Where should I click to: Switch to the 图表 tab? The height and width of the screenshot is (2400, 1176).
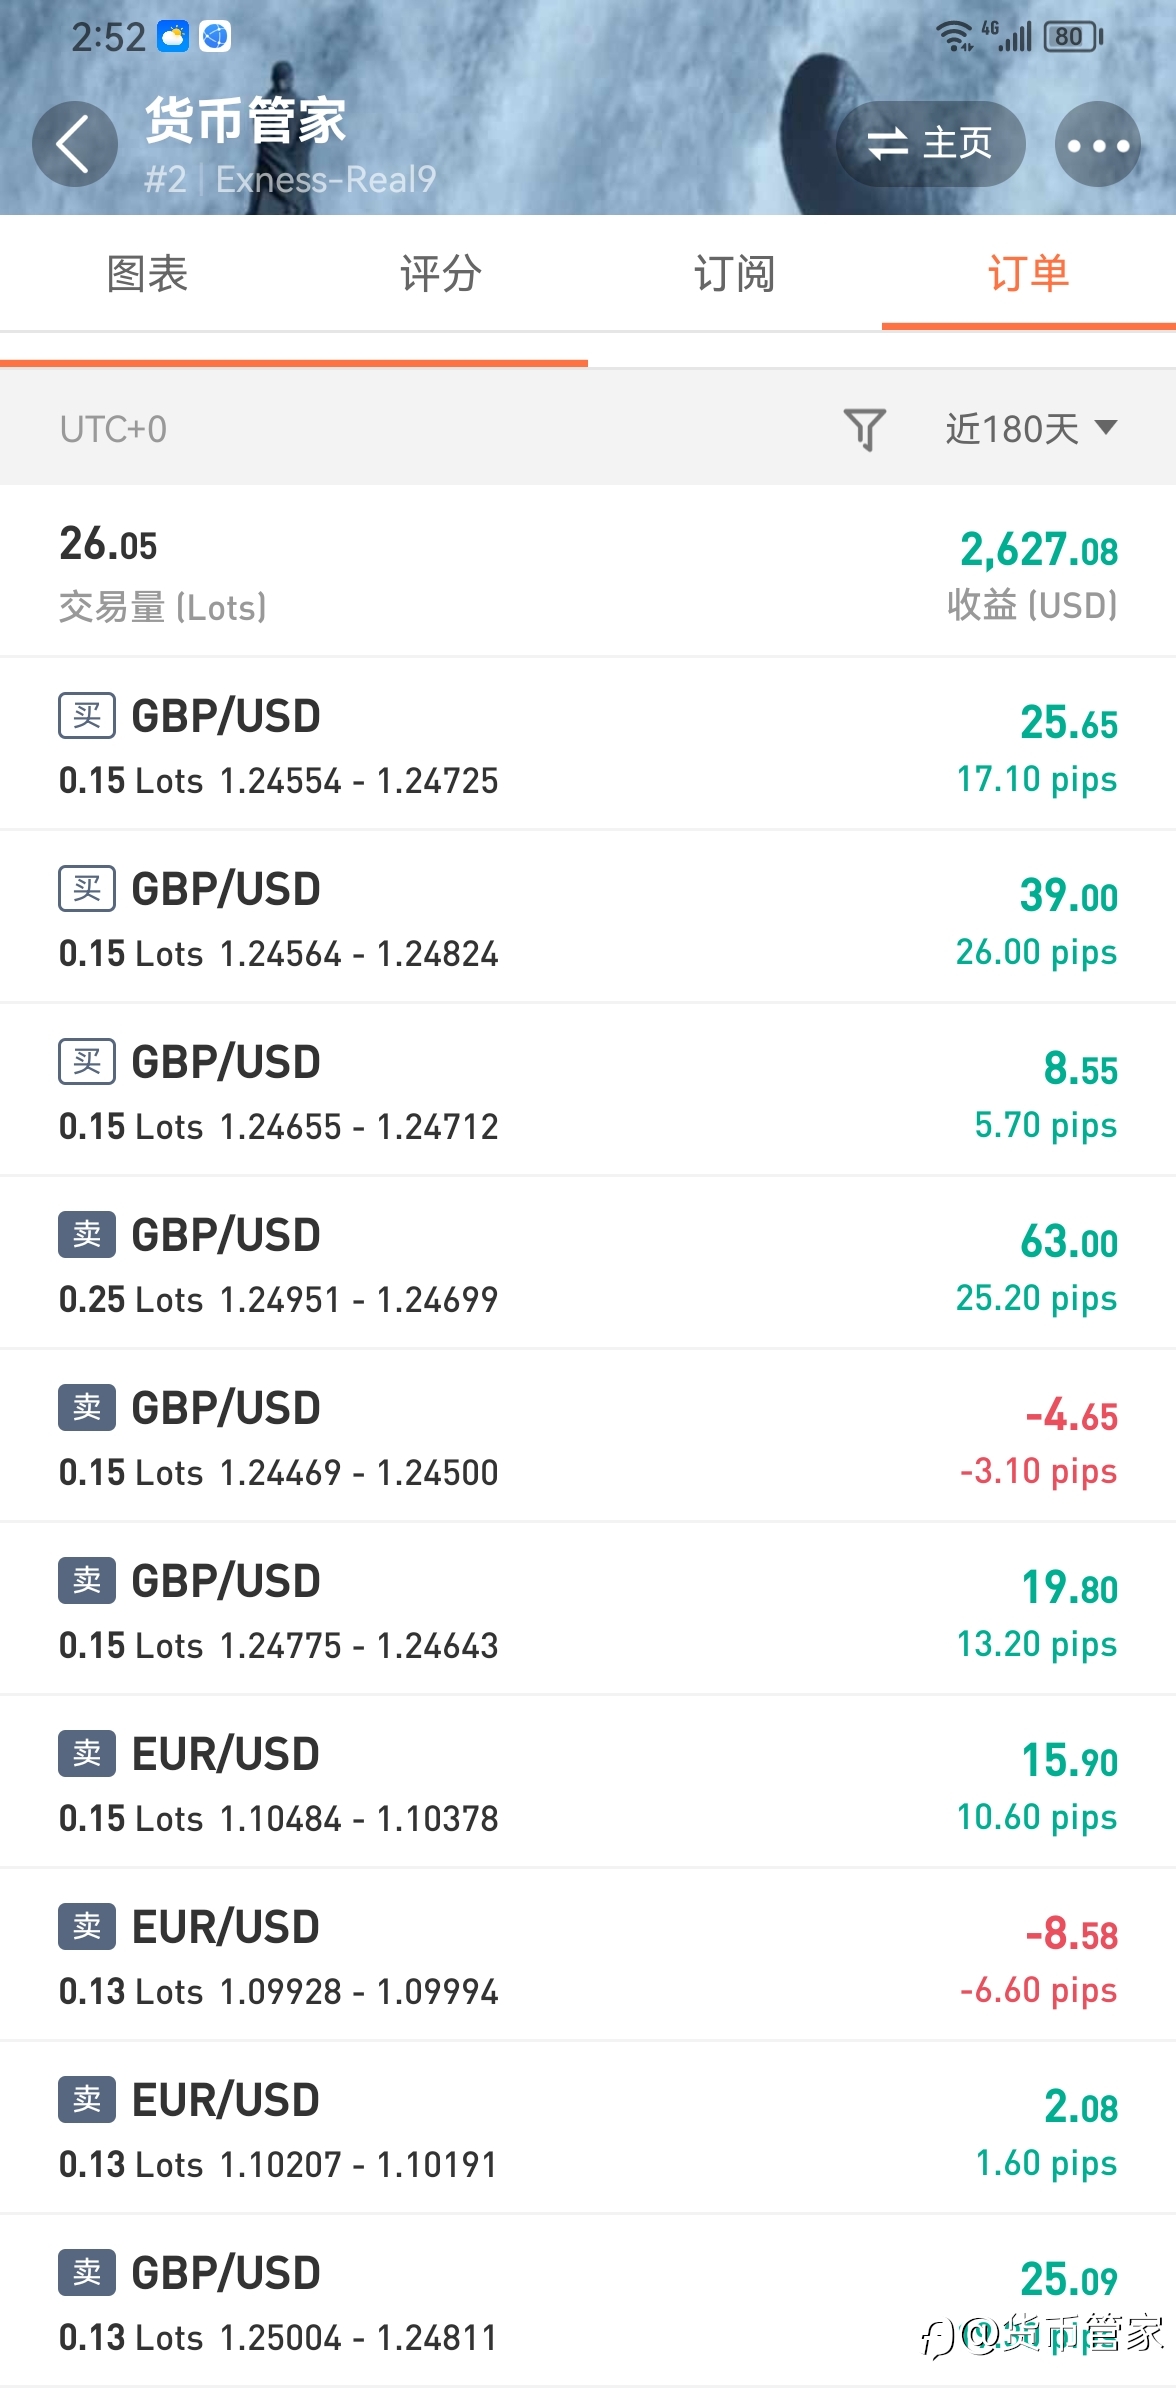147,274
